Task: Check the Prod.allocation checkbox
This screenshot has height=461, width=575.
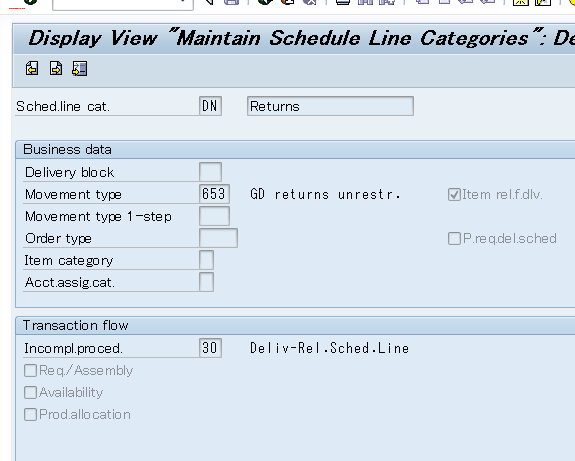Action: 30,414
